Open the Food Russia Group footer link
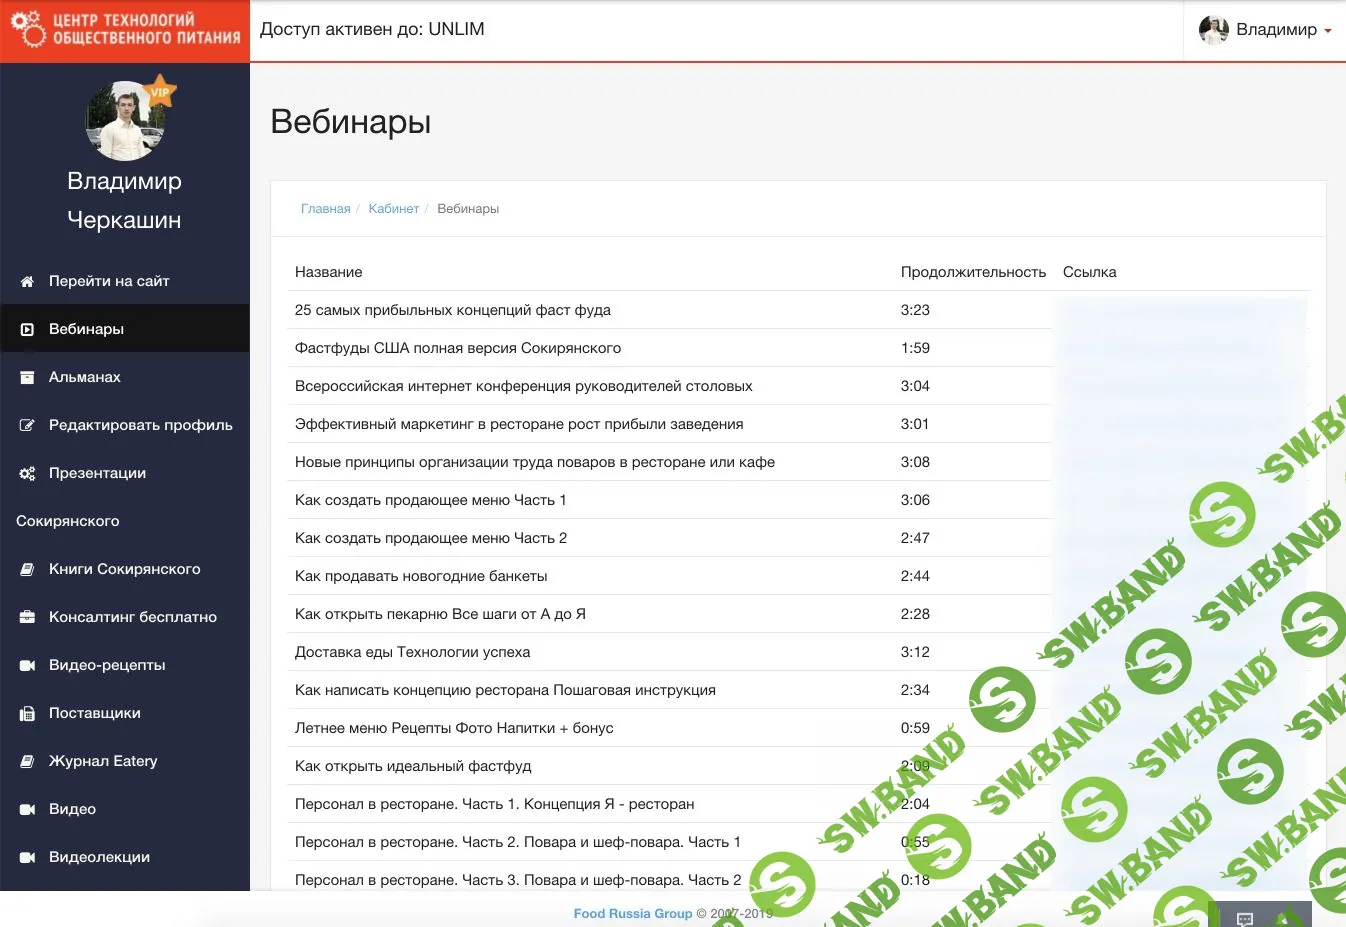The image size is (1346, 927). [632, 913]
